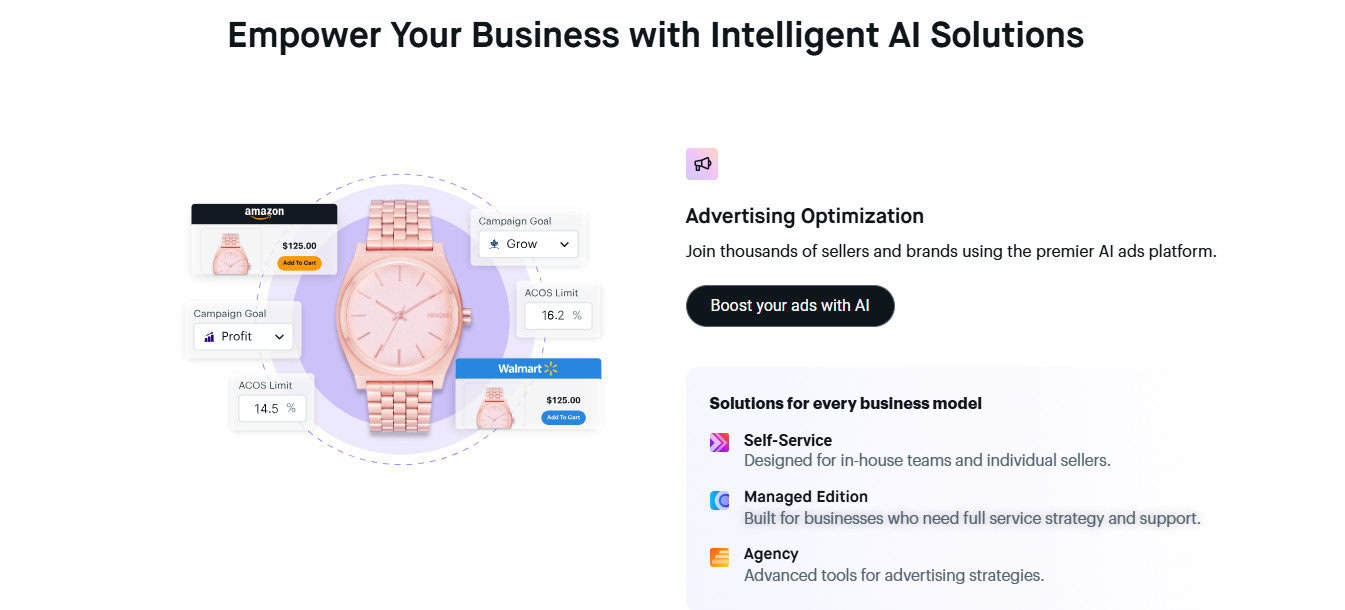Image resolution: width=1345 pixels, height=610 pixels.
Task: Click the megaphone advertising icon
Action: (702, 164)
